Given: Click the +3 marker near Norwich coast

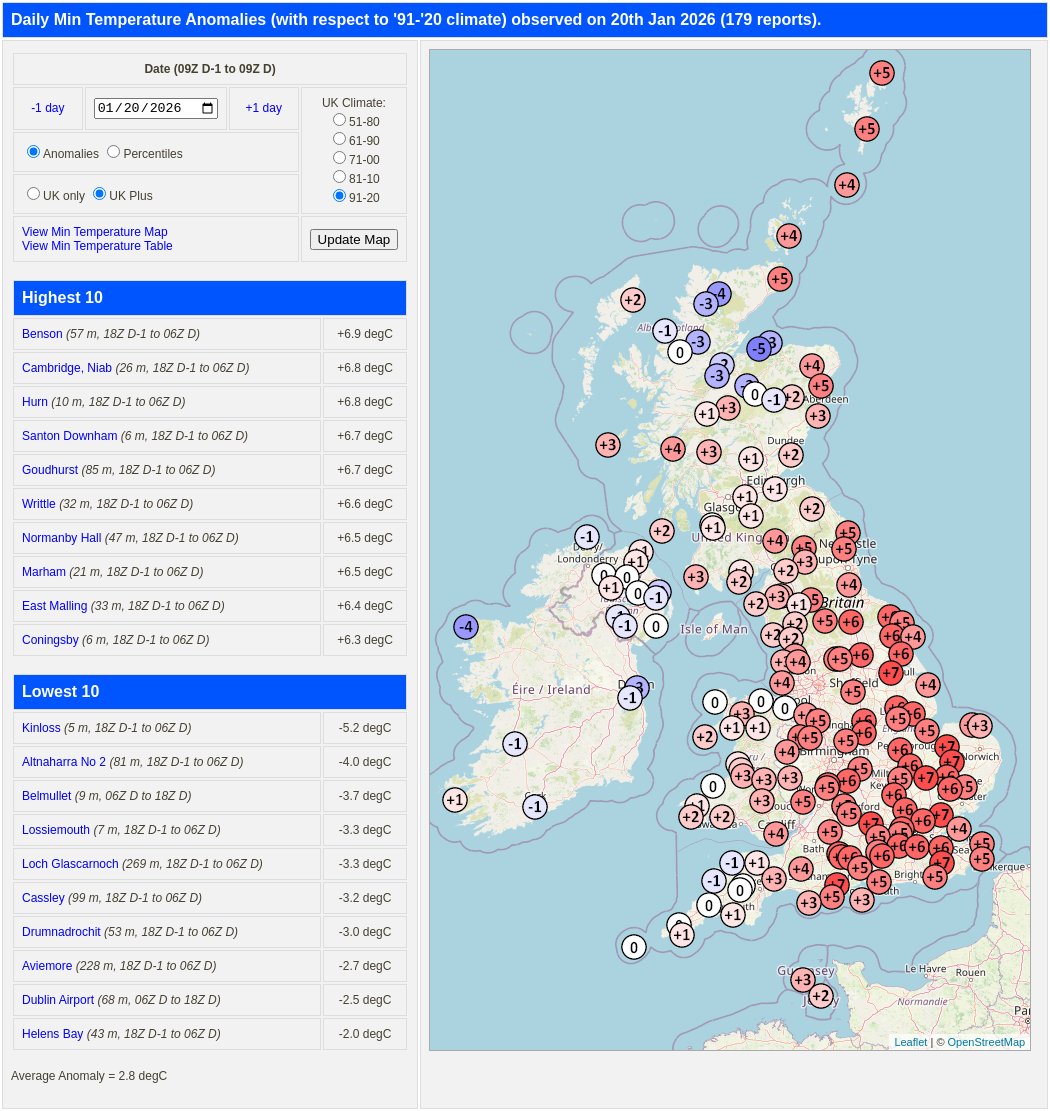Looking at the screenshot, I should pyautogui.click(x=980, y=726).
